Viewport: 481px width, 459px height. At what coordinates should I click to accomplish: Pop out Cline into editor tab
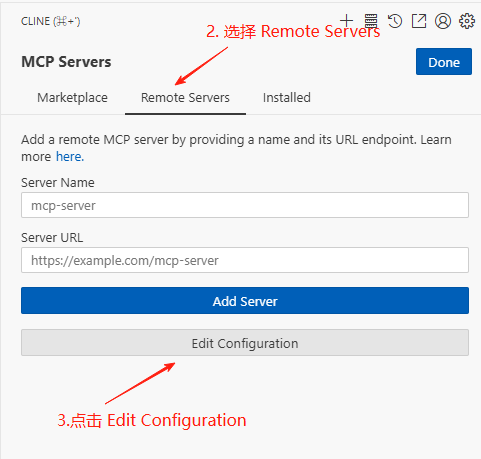pyautogui.click(x=419, y=21)
